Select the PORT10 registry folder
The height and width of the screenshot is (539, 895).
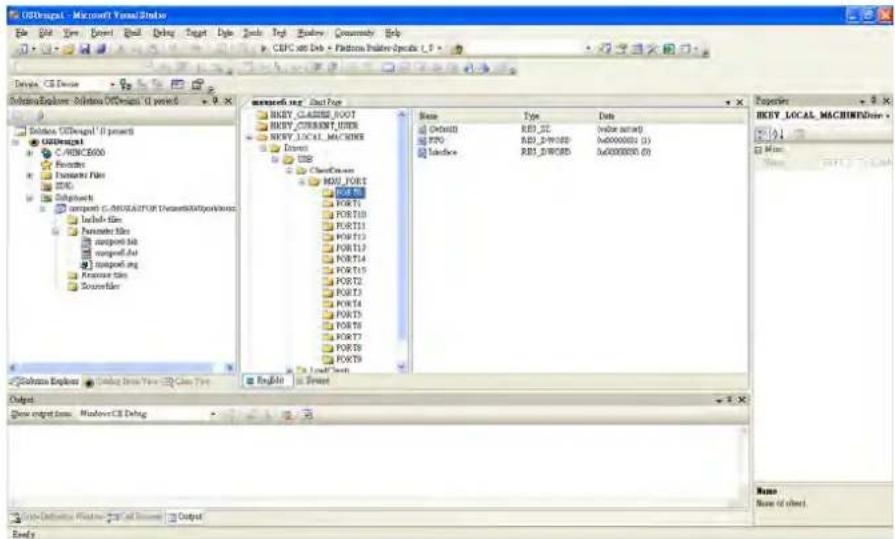pyautogui.click(x=350, y=215)
